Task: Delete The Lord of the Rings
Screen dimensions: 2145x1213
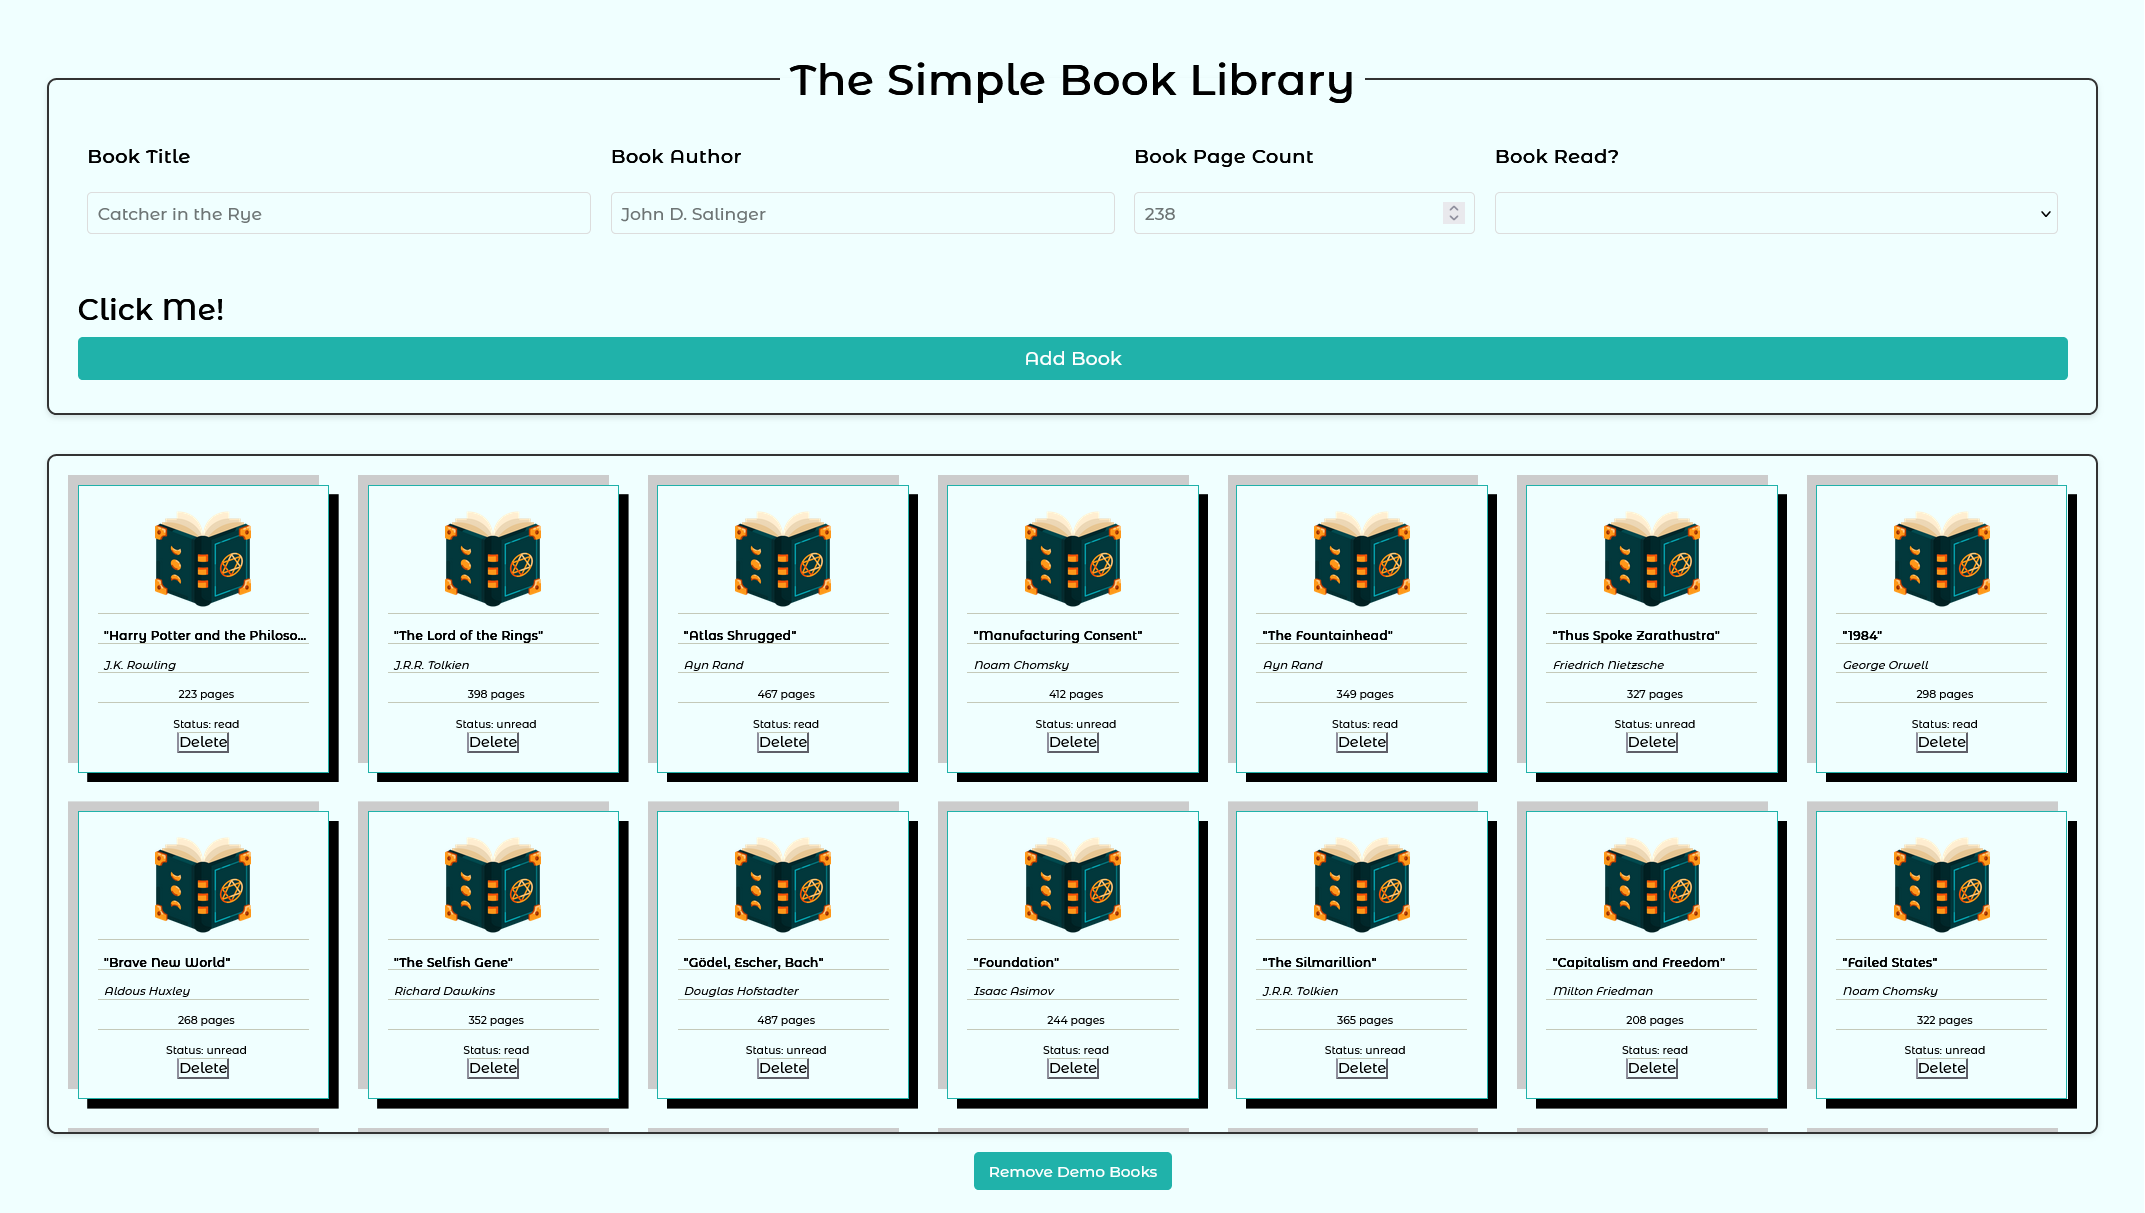Action: coord(493,742)
